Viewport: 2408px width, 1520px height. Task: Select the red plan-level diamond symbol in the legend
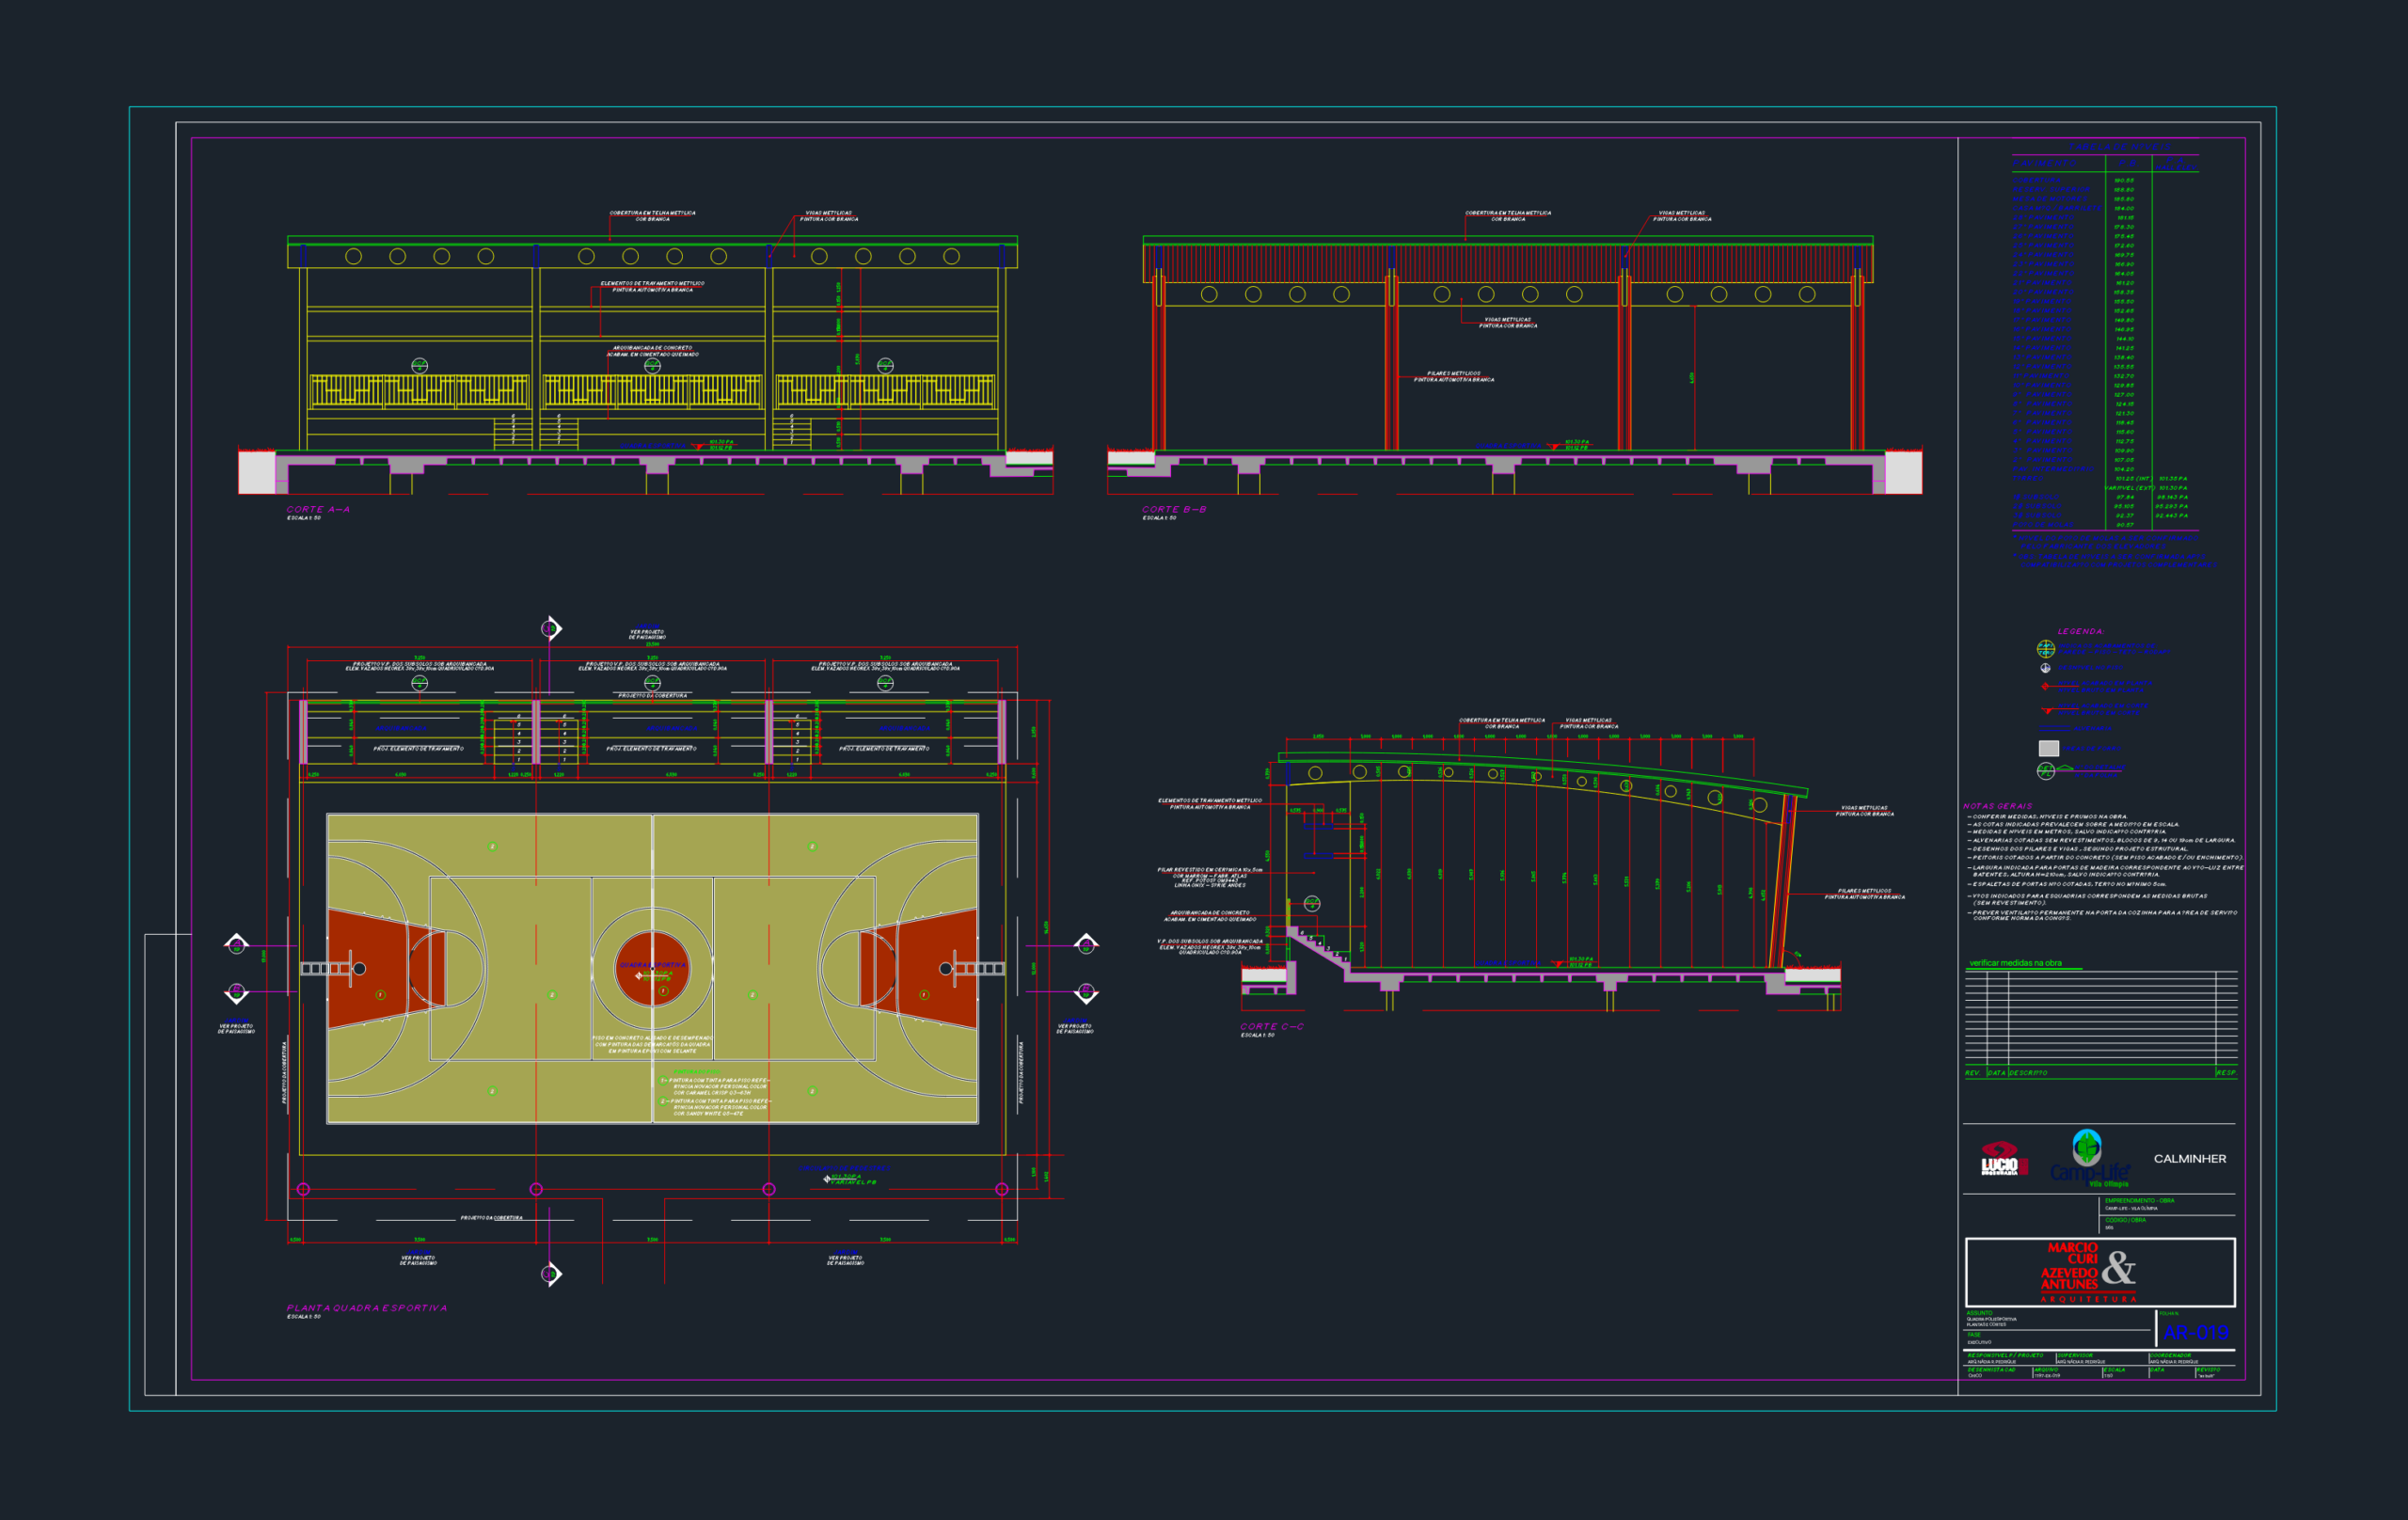(2046, 686)
